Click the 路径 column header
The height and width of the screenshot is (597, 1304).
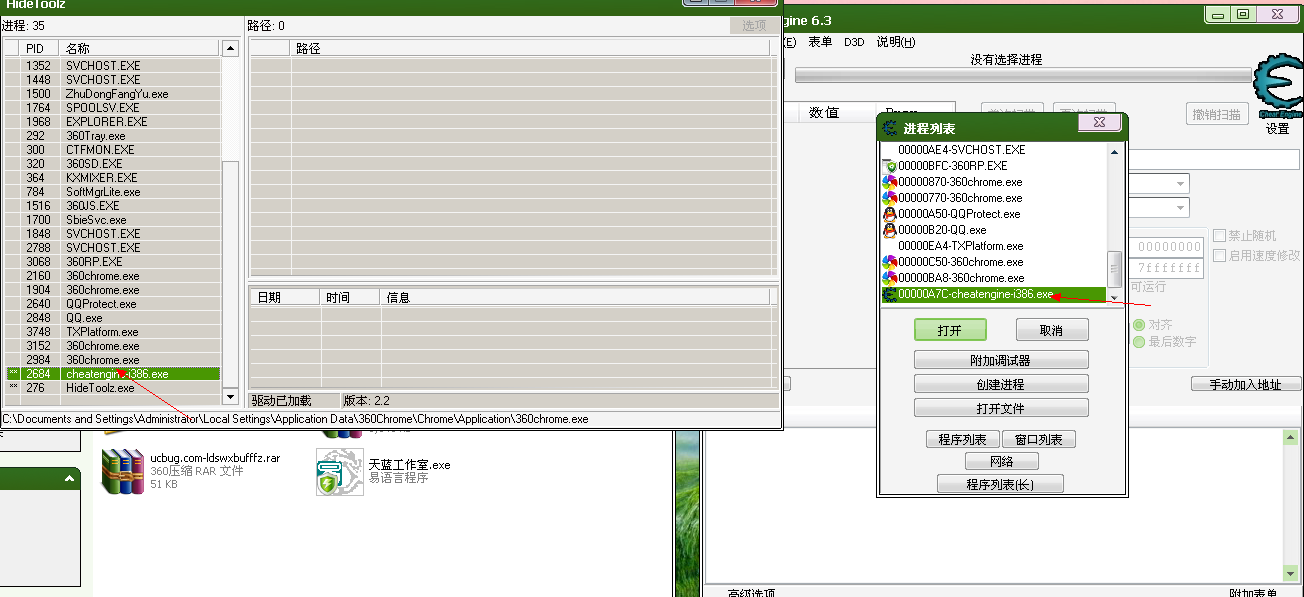(532, 48)
